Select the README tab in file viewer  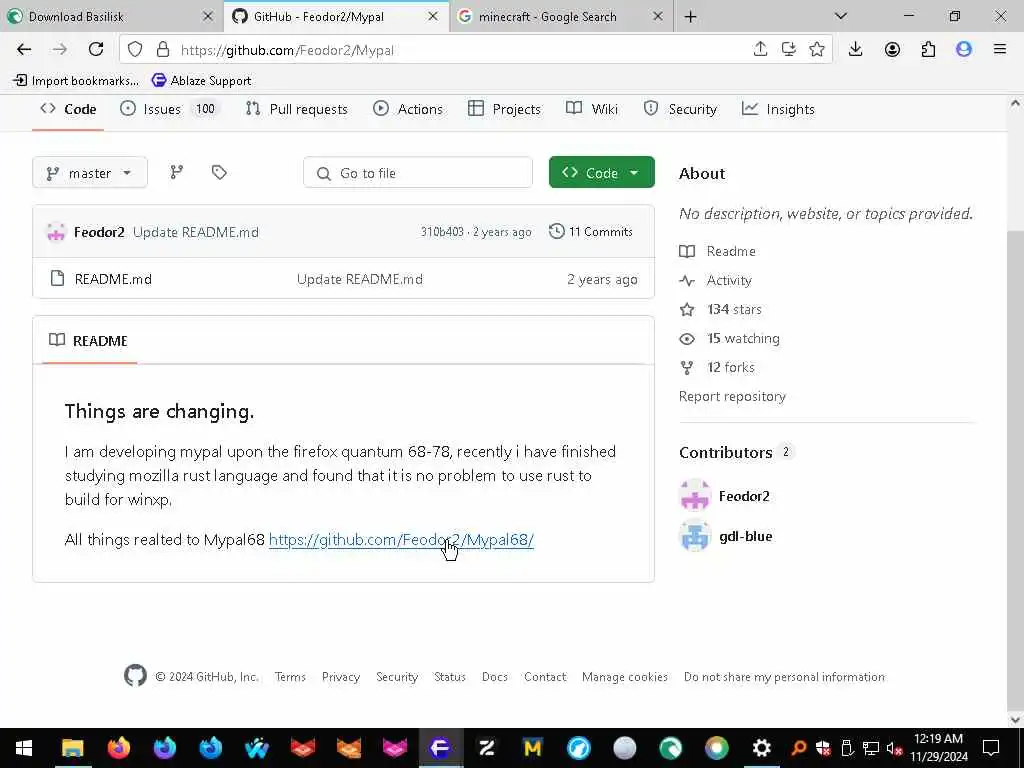pyautogui.click(x=89, y=340)
